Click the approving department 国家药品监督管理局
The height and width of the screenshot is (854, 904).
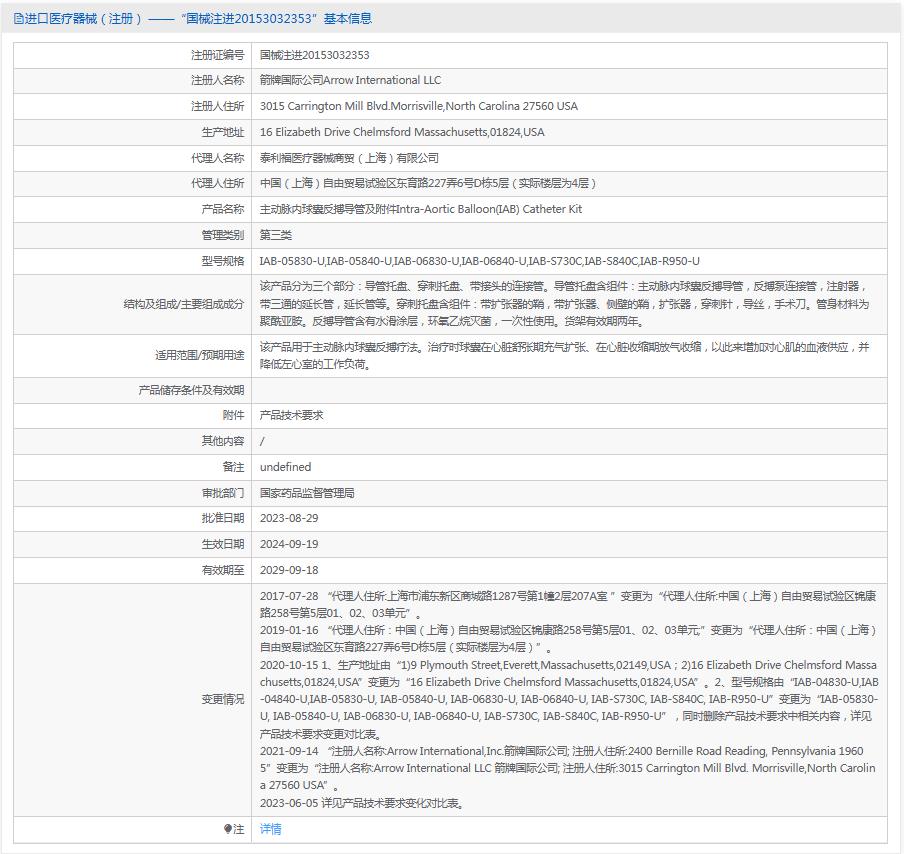tap(307, 493)
